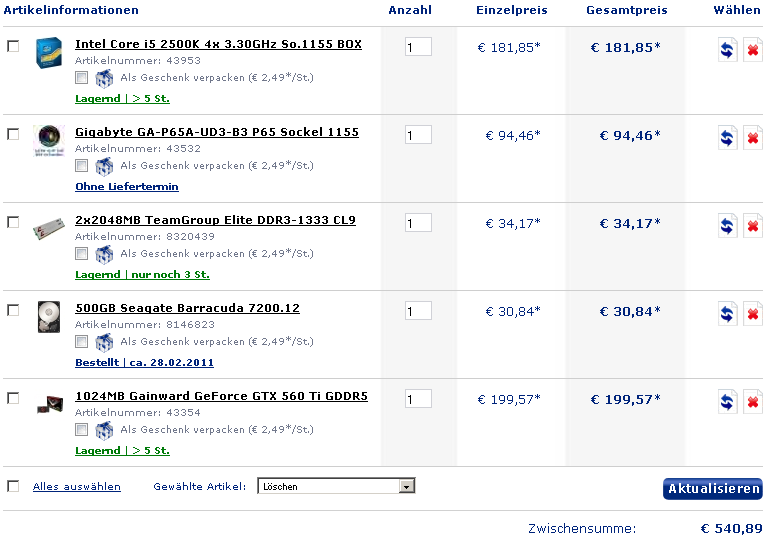Delete Seagate Barracuda 7200.12 via red X
The image size is (771, 540).
[x=752, y=314]
